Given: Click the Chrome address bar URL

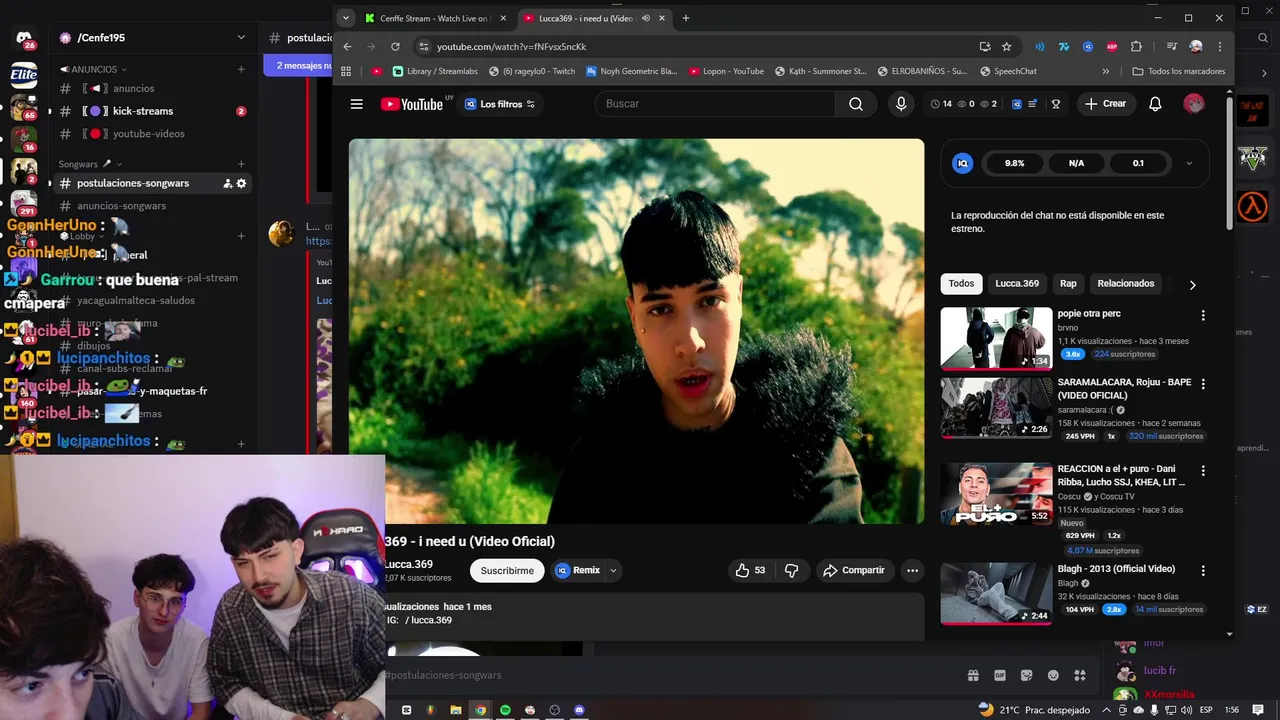Looking at the screenshot, I should click(x=511, y=46).
